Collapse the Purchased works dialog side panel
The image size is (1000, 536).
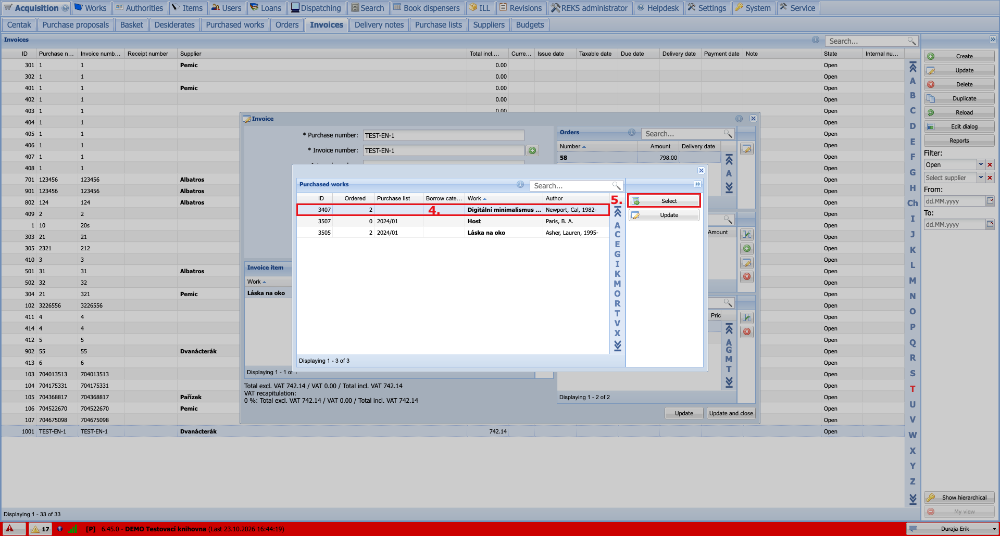(x=698, y=184)
